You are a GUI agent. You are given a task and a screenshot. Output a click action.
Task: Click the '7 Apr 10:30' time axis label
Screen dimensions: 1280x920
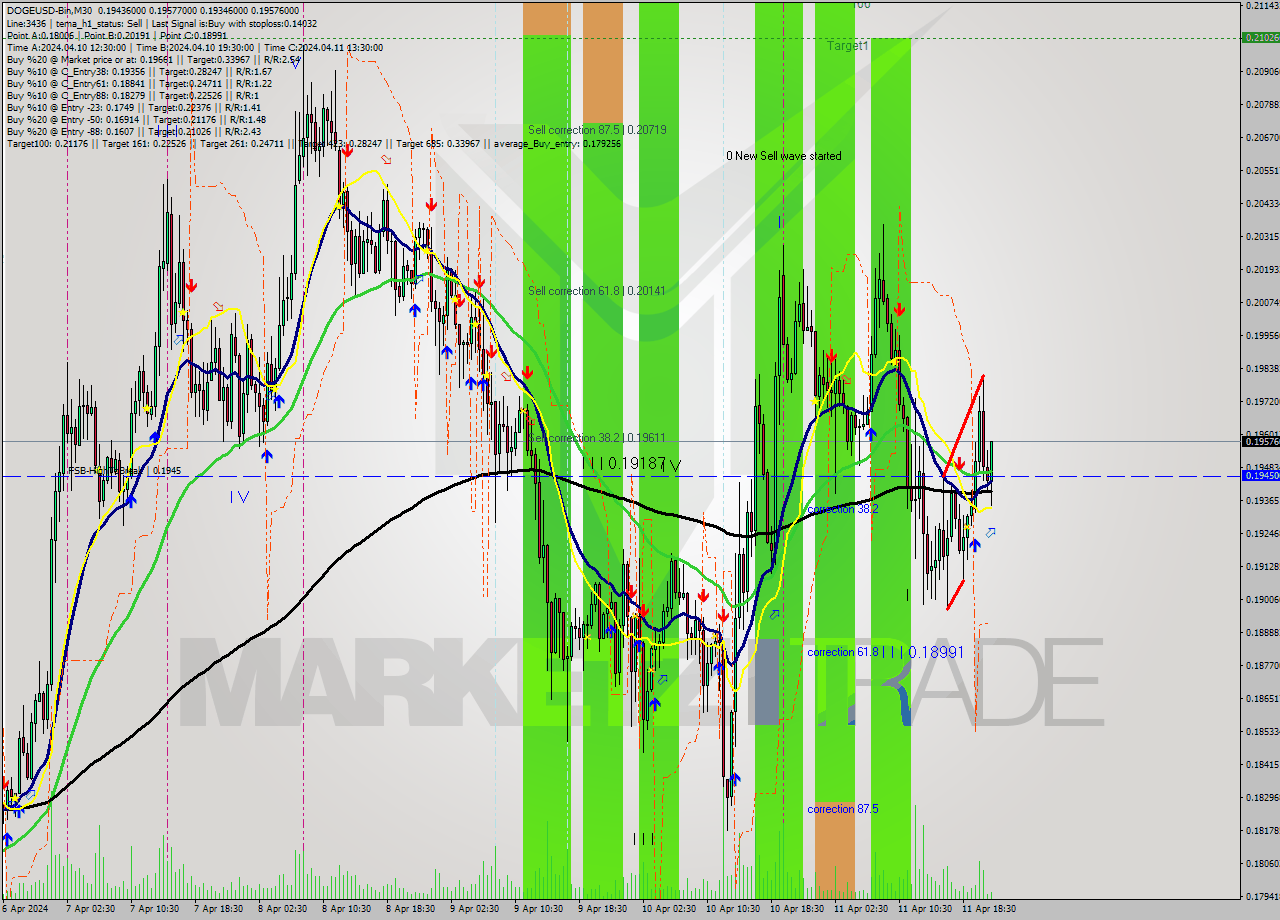(x=155, y=909)
